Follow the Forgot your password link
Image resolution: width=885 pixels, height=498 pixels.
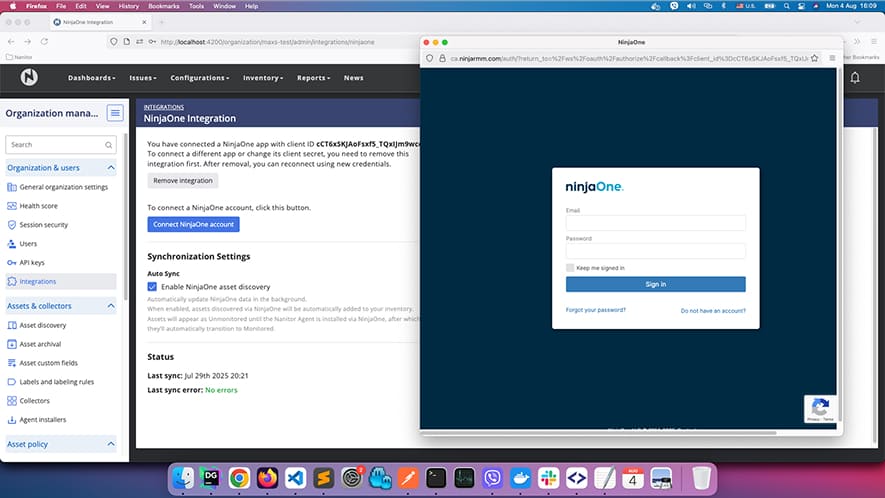596,310
